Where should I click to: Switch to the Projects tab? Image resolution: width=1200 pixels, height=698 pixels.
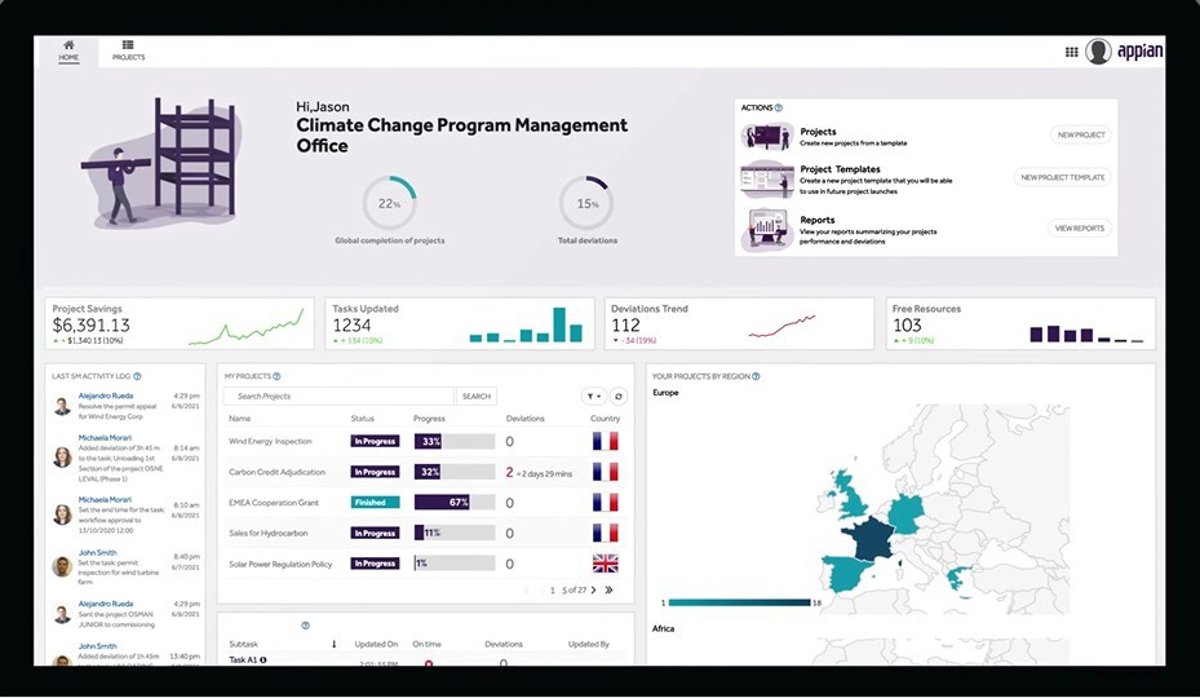coord(128,51)
